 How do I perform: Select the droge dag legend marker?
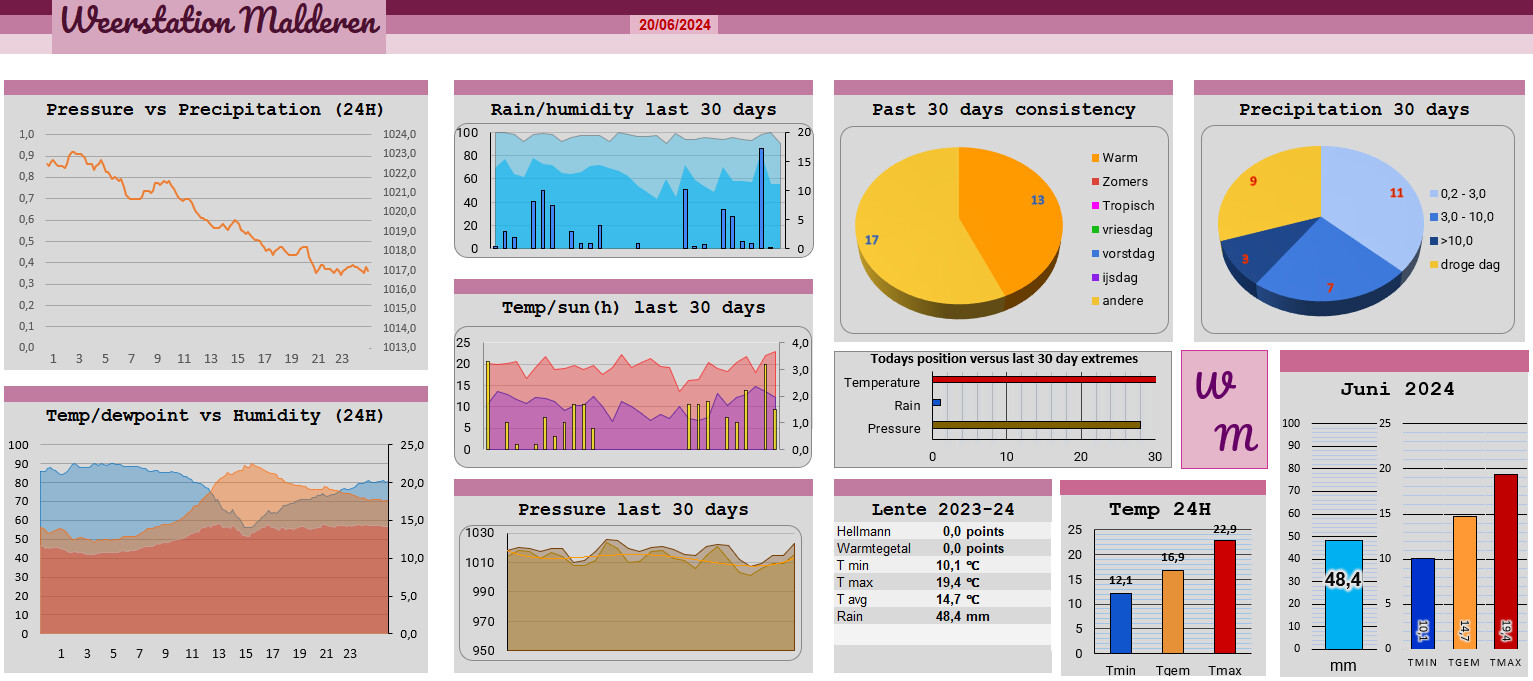tap(1434, 265)
